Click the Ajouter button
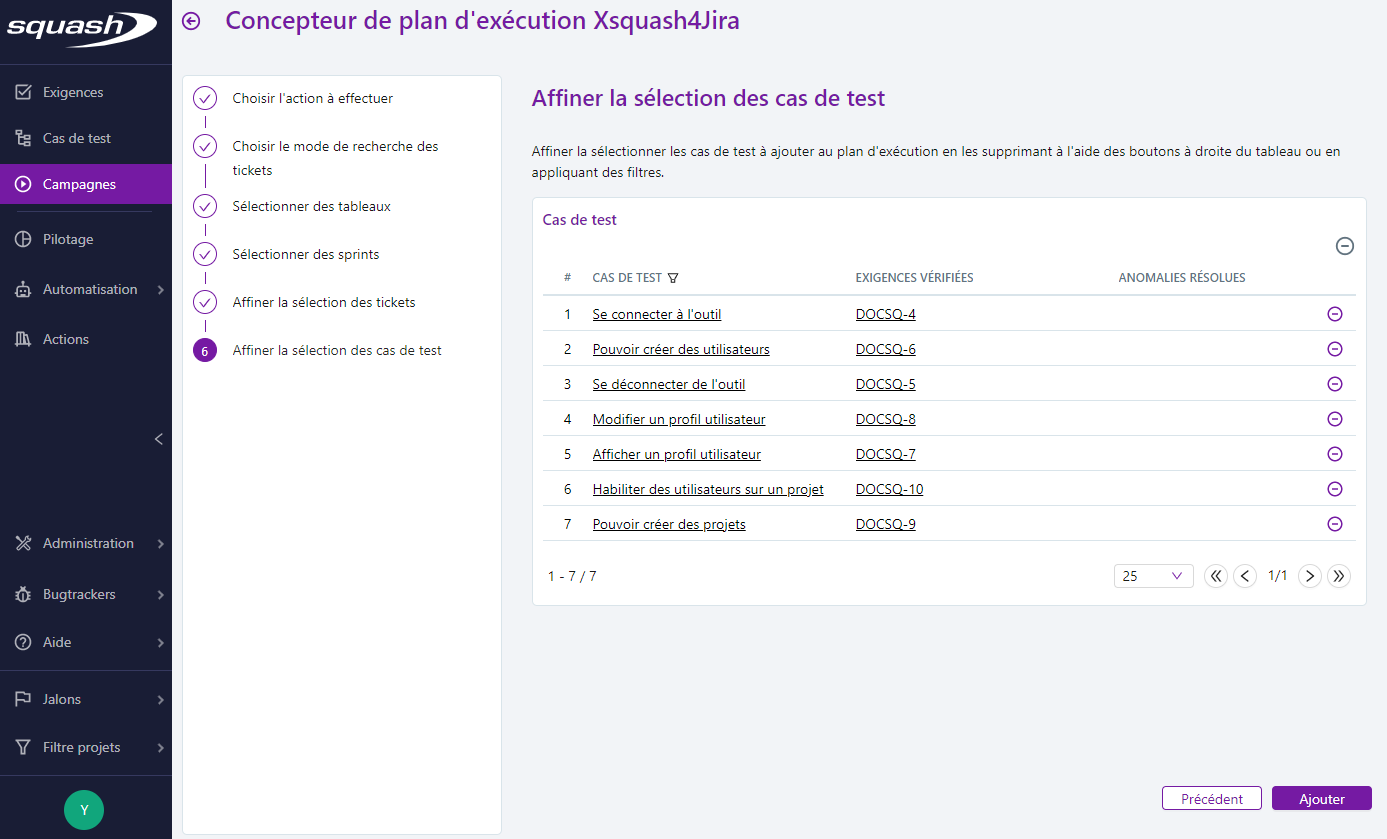The image size is (1387, 839). 1321,798
